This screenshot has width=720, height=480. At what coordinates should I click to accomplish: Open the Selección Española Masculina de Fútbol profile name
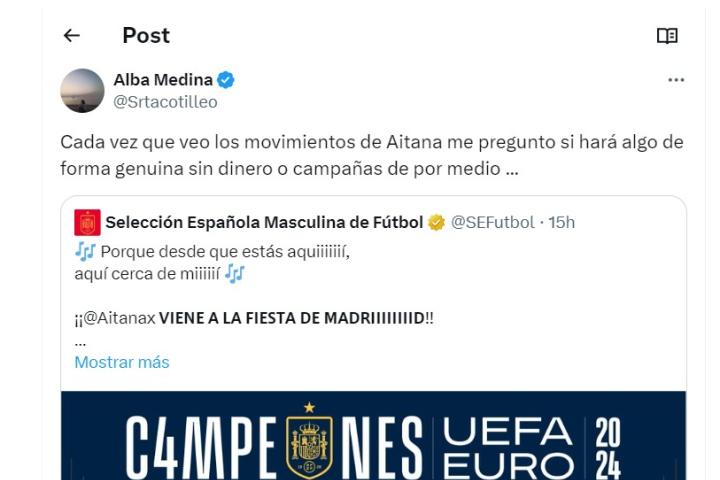pyautogui.click(x=264, y=222)
